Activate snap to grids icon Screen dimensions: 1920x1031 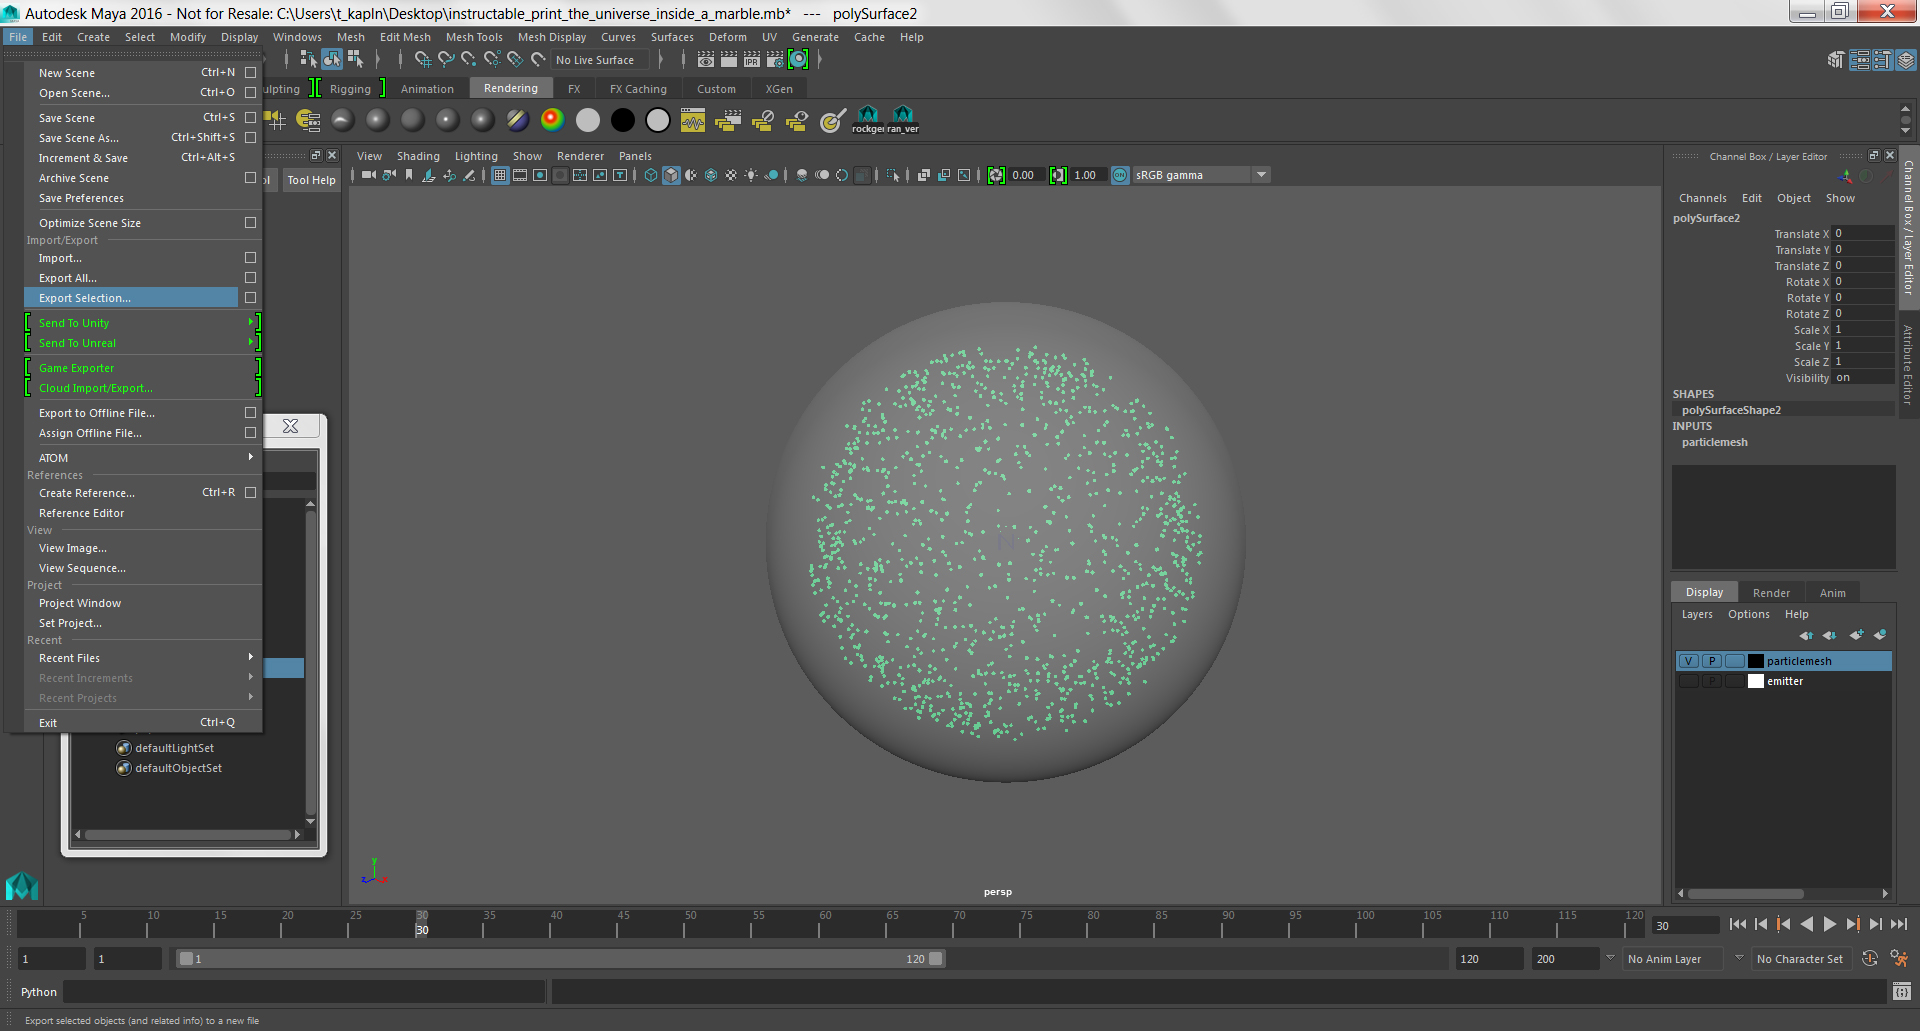423,60
